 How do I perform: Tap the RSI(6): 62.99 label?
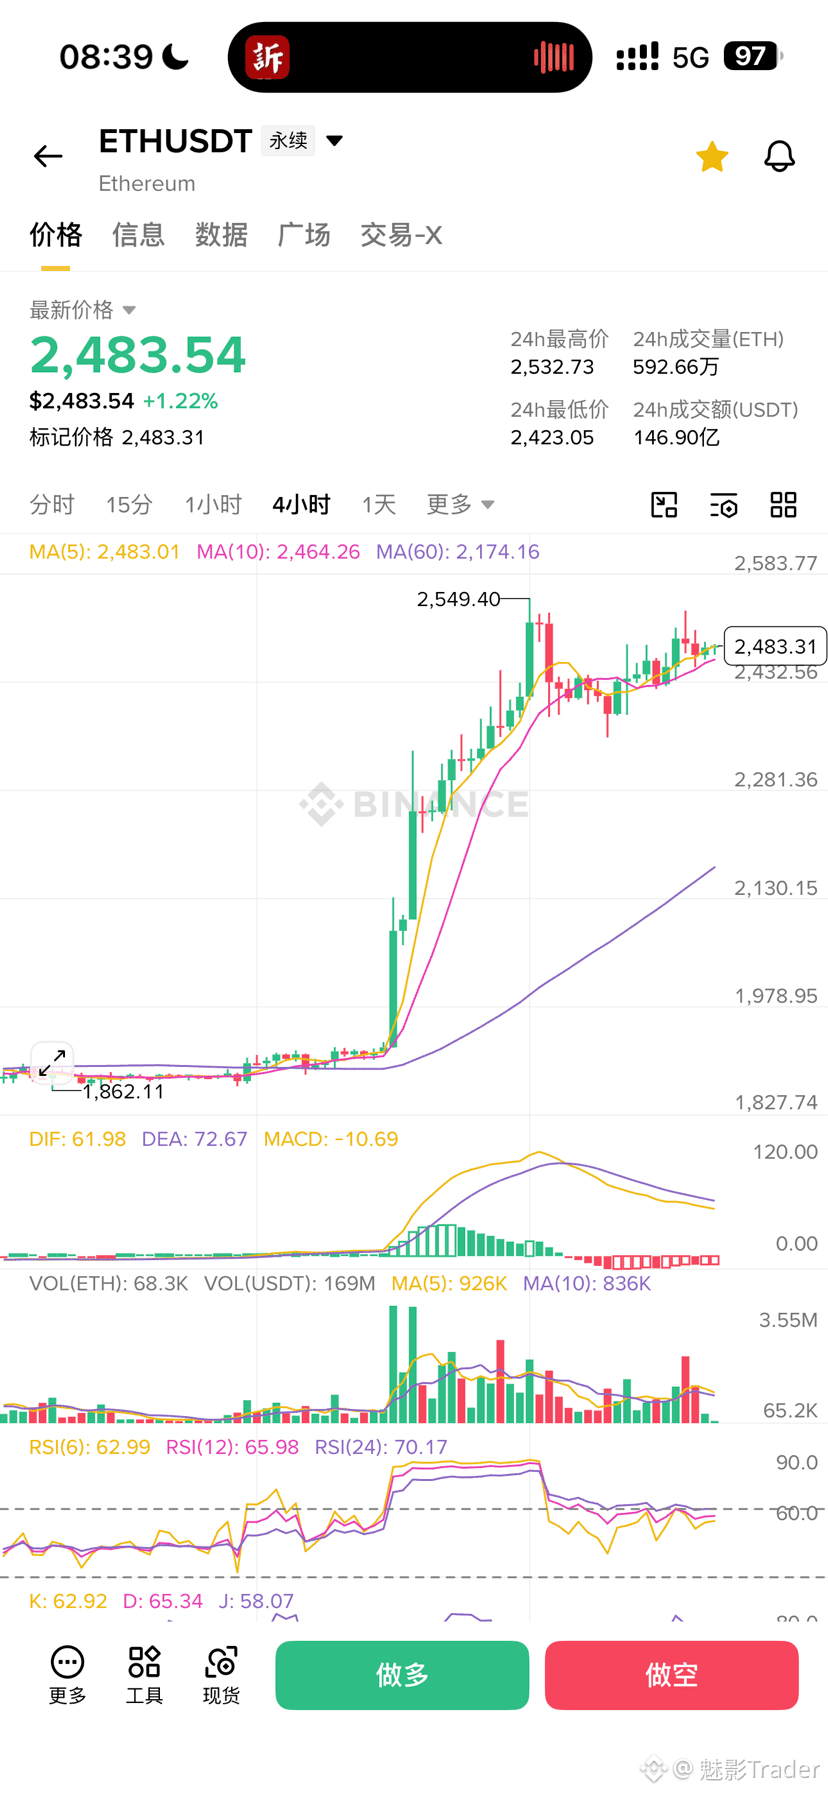tap(90, 1447)
